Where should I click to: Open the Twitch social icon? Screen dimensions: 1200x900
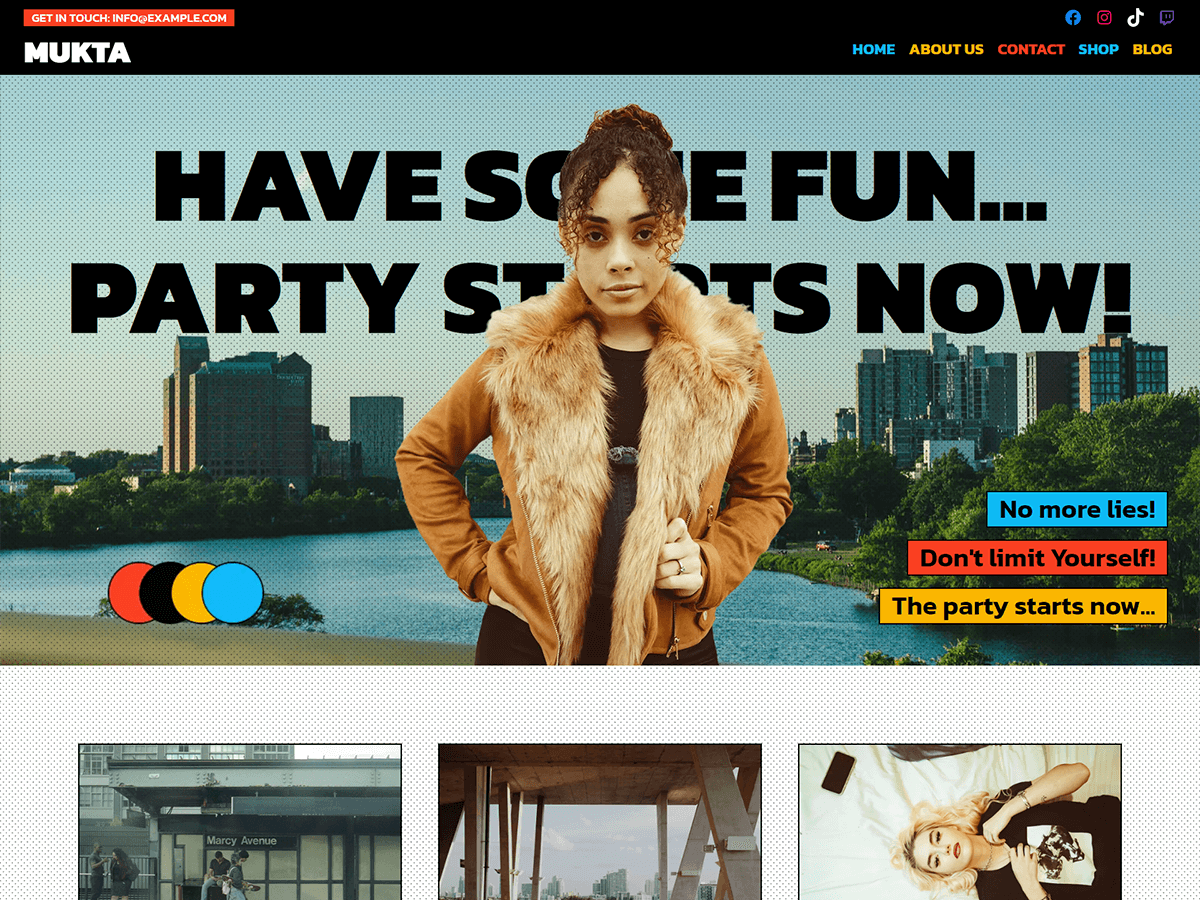[1167, 17]
